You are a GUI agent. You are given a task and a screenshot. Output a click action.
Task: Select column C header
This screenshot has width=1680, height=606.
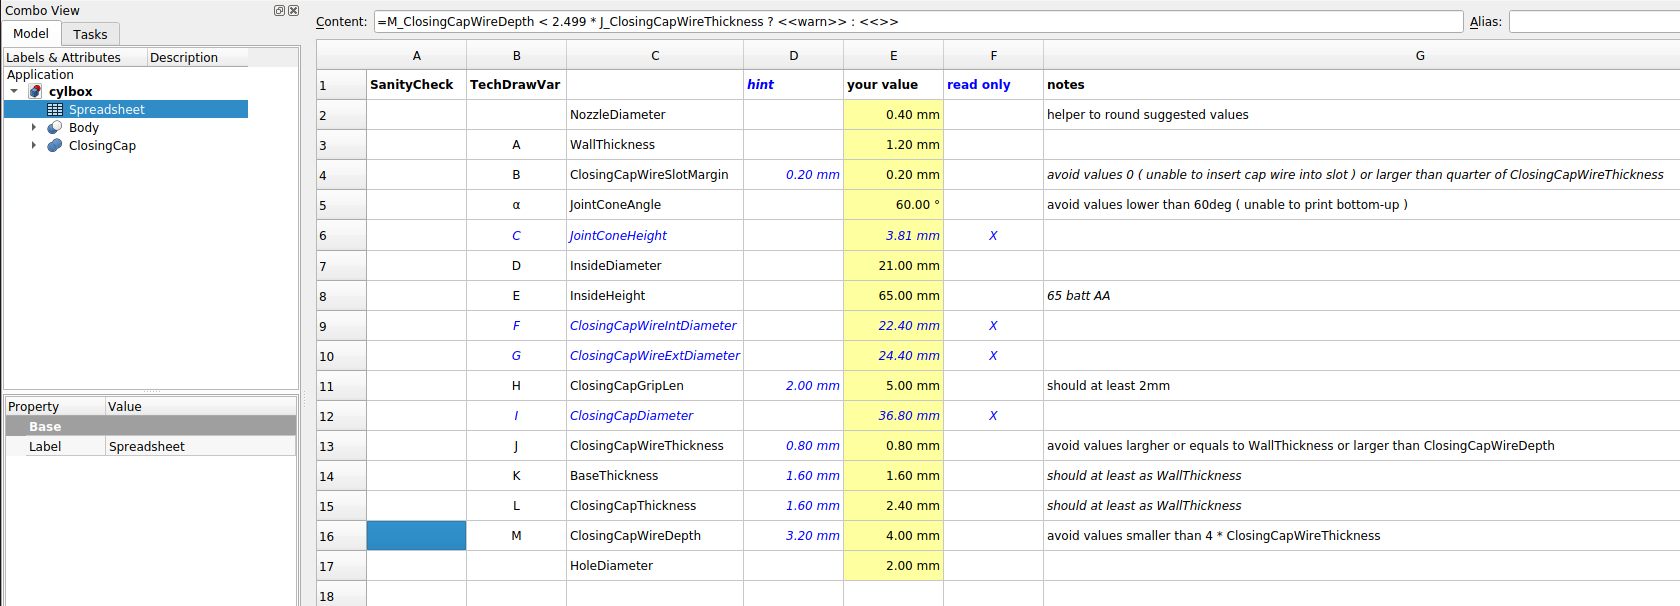point(655,55)
